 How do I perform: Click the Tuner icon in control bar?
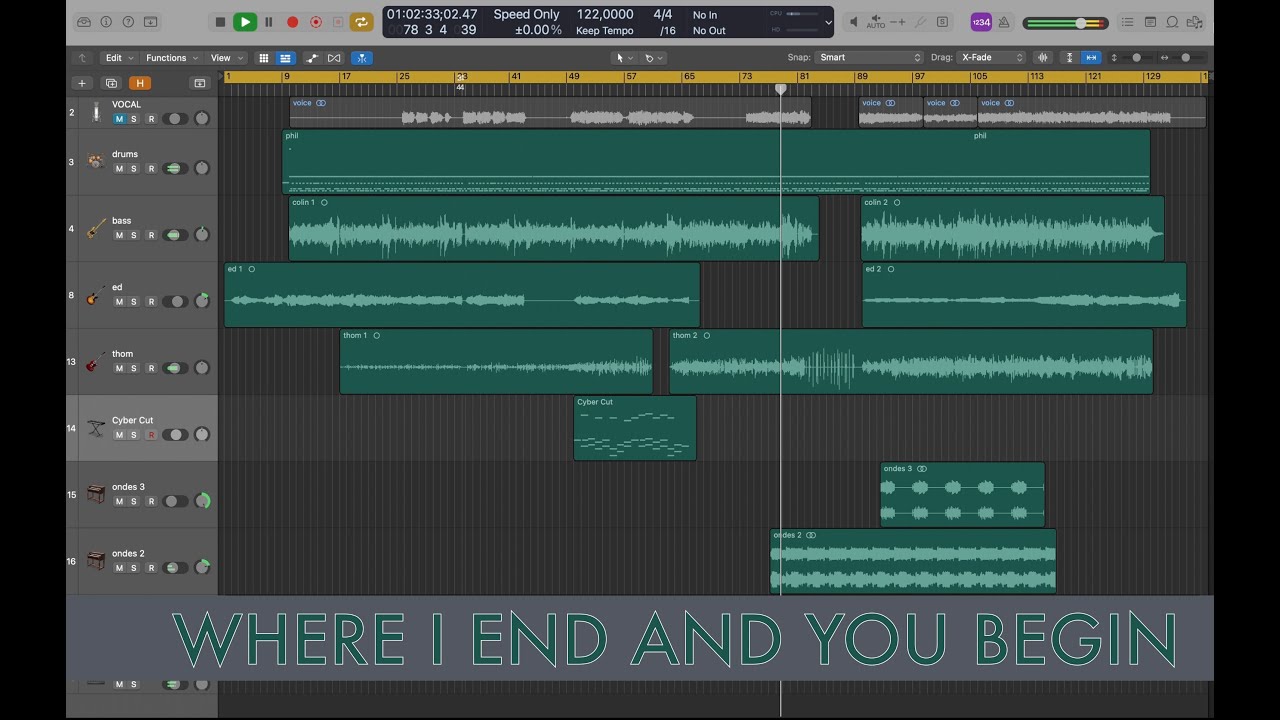pyautogui.click(x=920, y=22)
